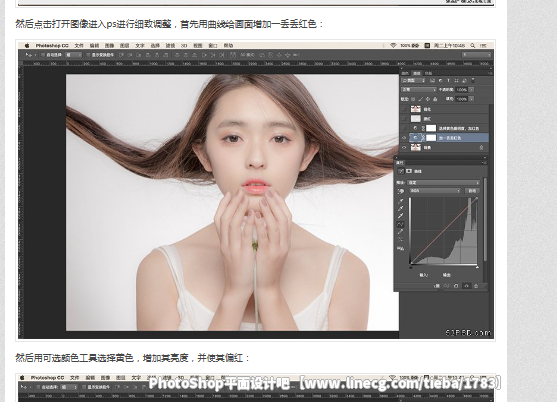This screenshot has height=402, width=557.
Task: Click adjustment layer filter icon
Action: point(440,80)
